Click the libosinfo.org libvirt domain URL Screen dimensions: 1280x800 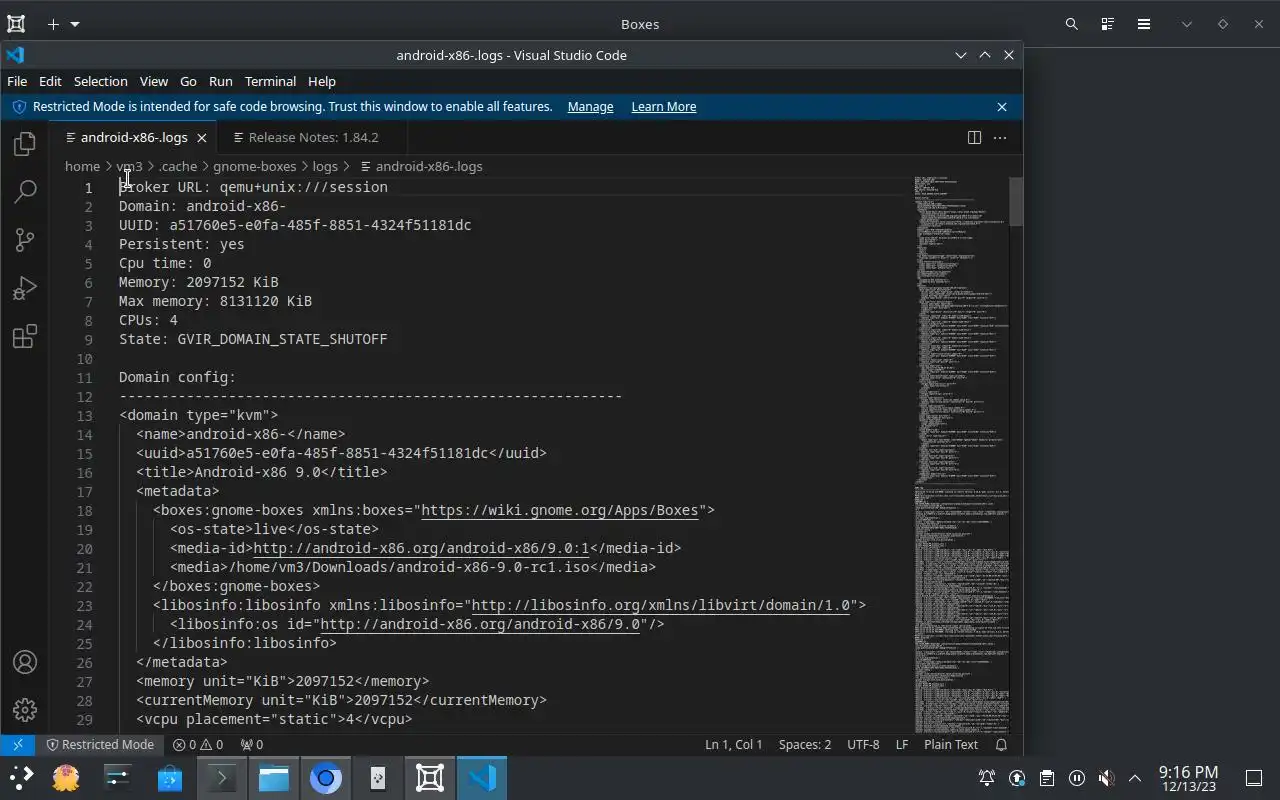point(660,605)
